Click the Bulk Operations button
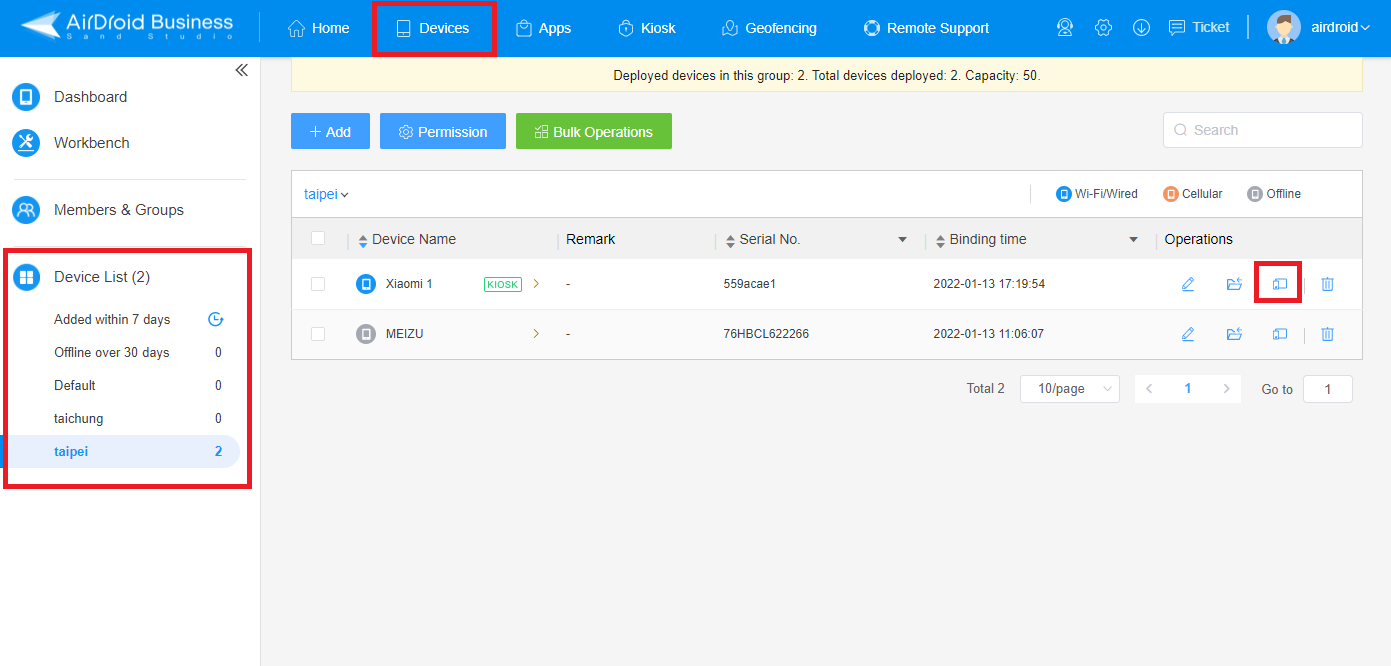The width and height of the screenshot is (1391, 666). tap(594, 131)
